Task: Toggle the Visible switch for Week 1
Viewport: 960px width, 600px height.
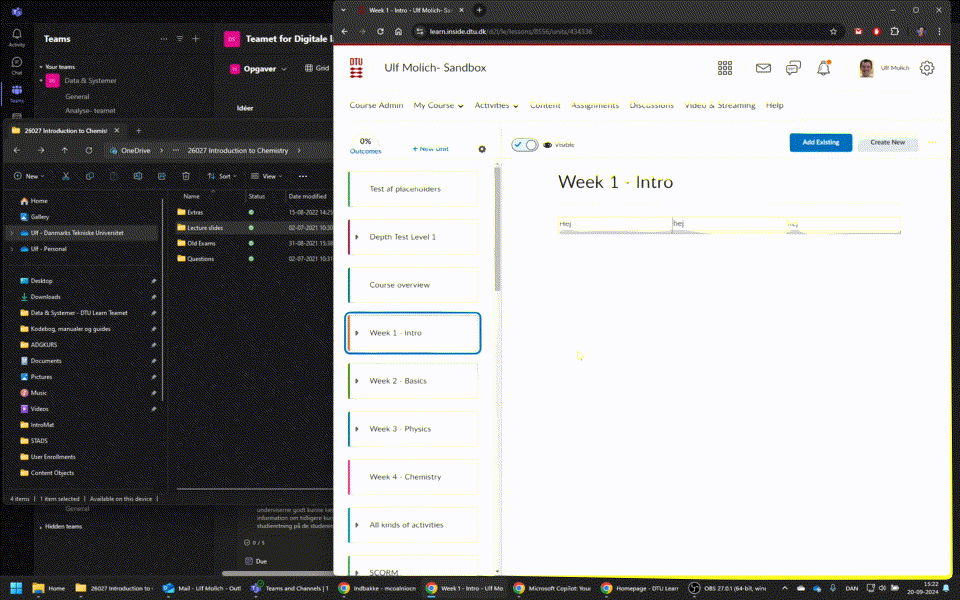Action: (x=525, y=144)
